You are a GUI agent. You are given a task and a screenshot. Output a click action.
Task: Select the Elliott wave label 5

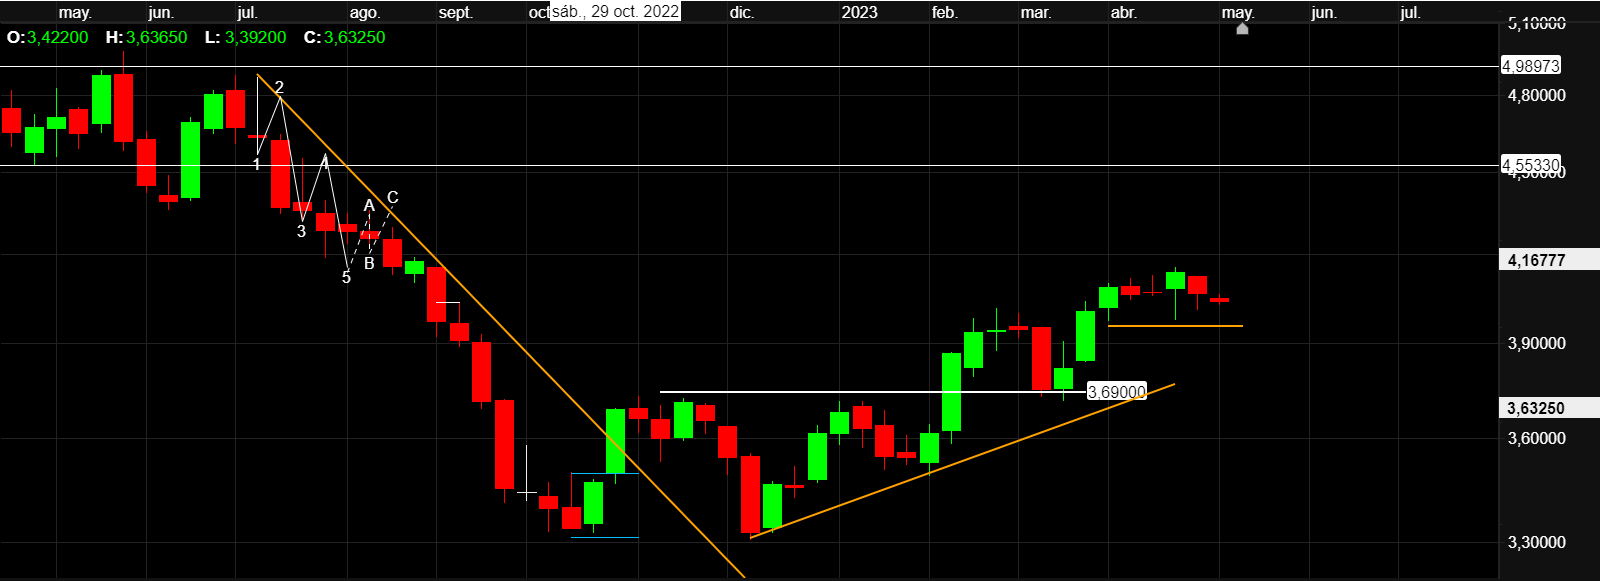(346, 278)
